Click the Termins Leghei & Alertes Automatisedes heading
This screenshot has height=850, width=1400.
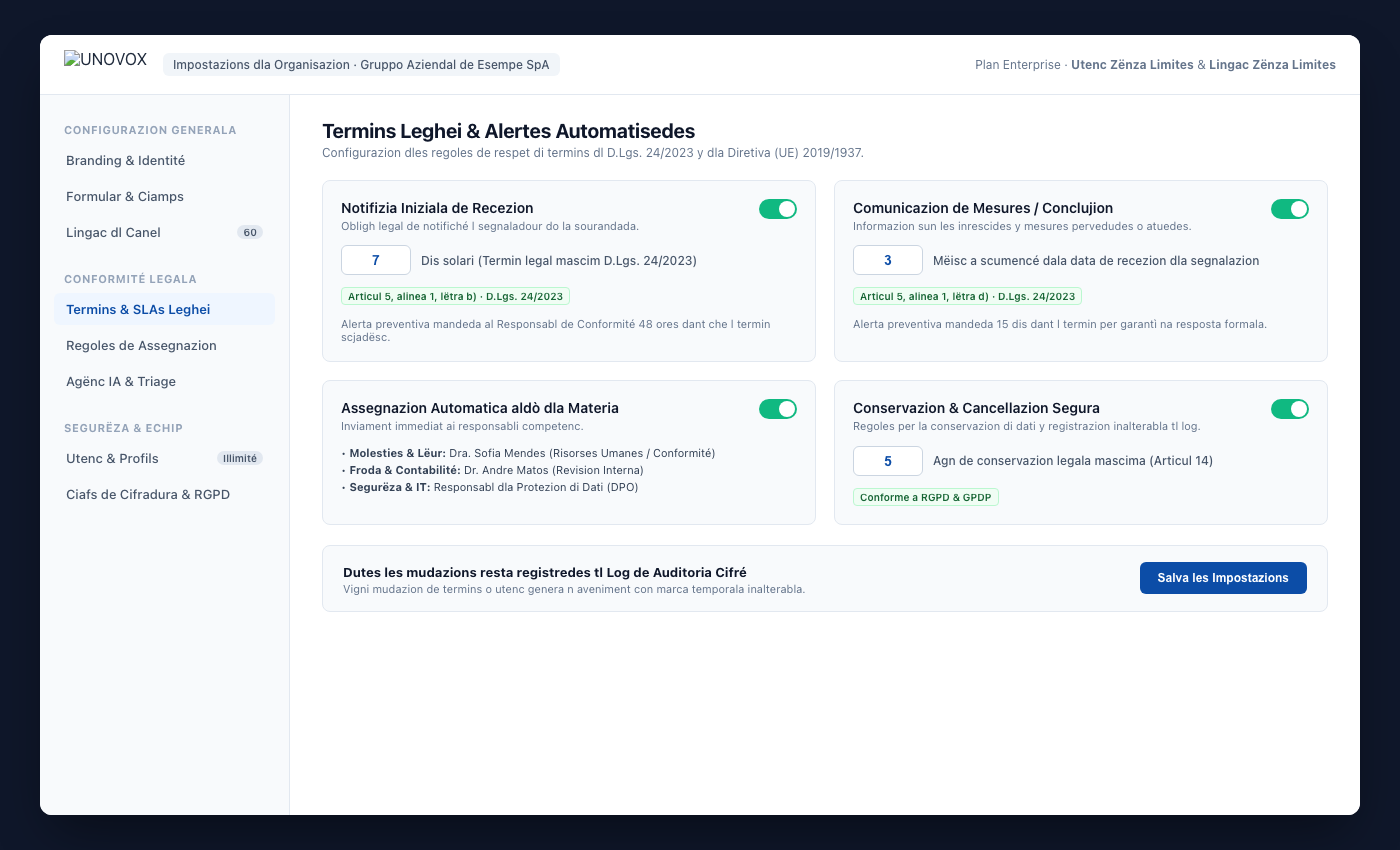(x=508, y=131)
